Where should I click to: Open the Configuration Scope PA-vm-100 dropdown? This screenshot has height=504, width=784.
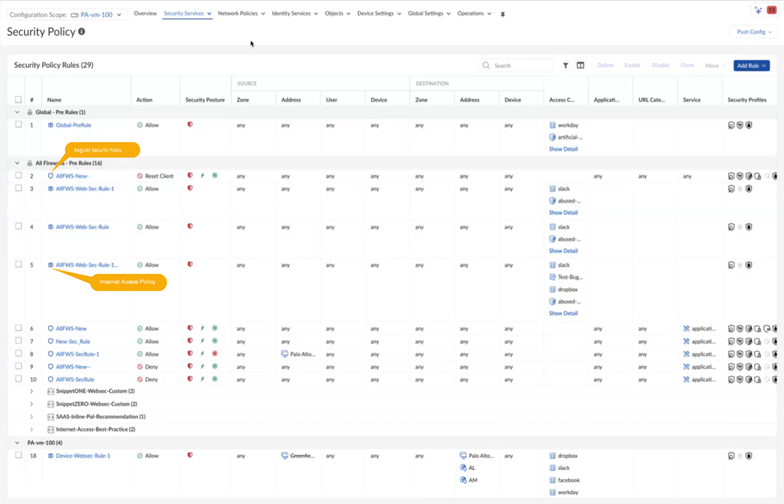(x=100, y=14)
